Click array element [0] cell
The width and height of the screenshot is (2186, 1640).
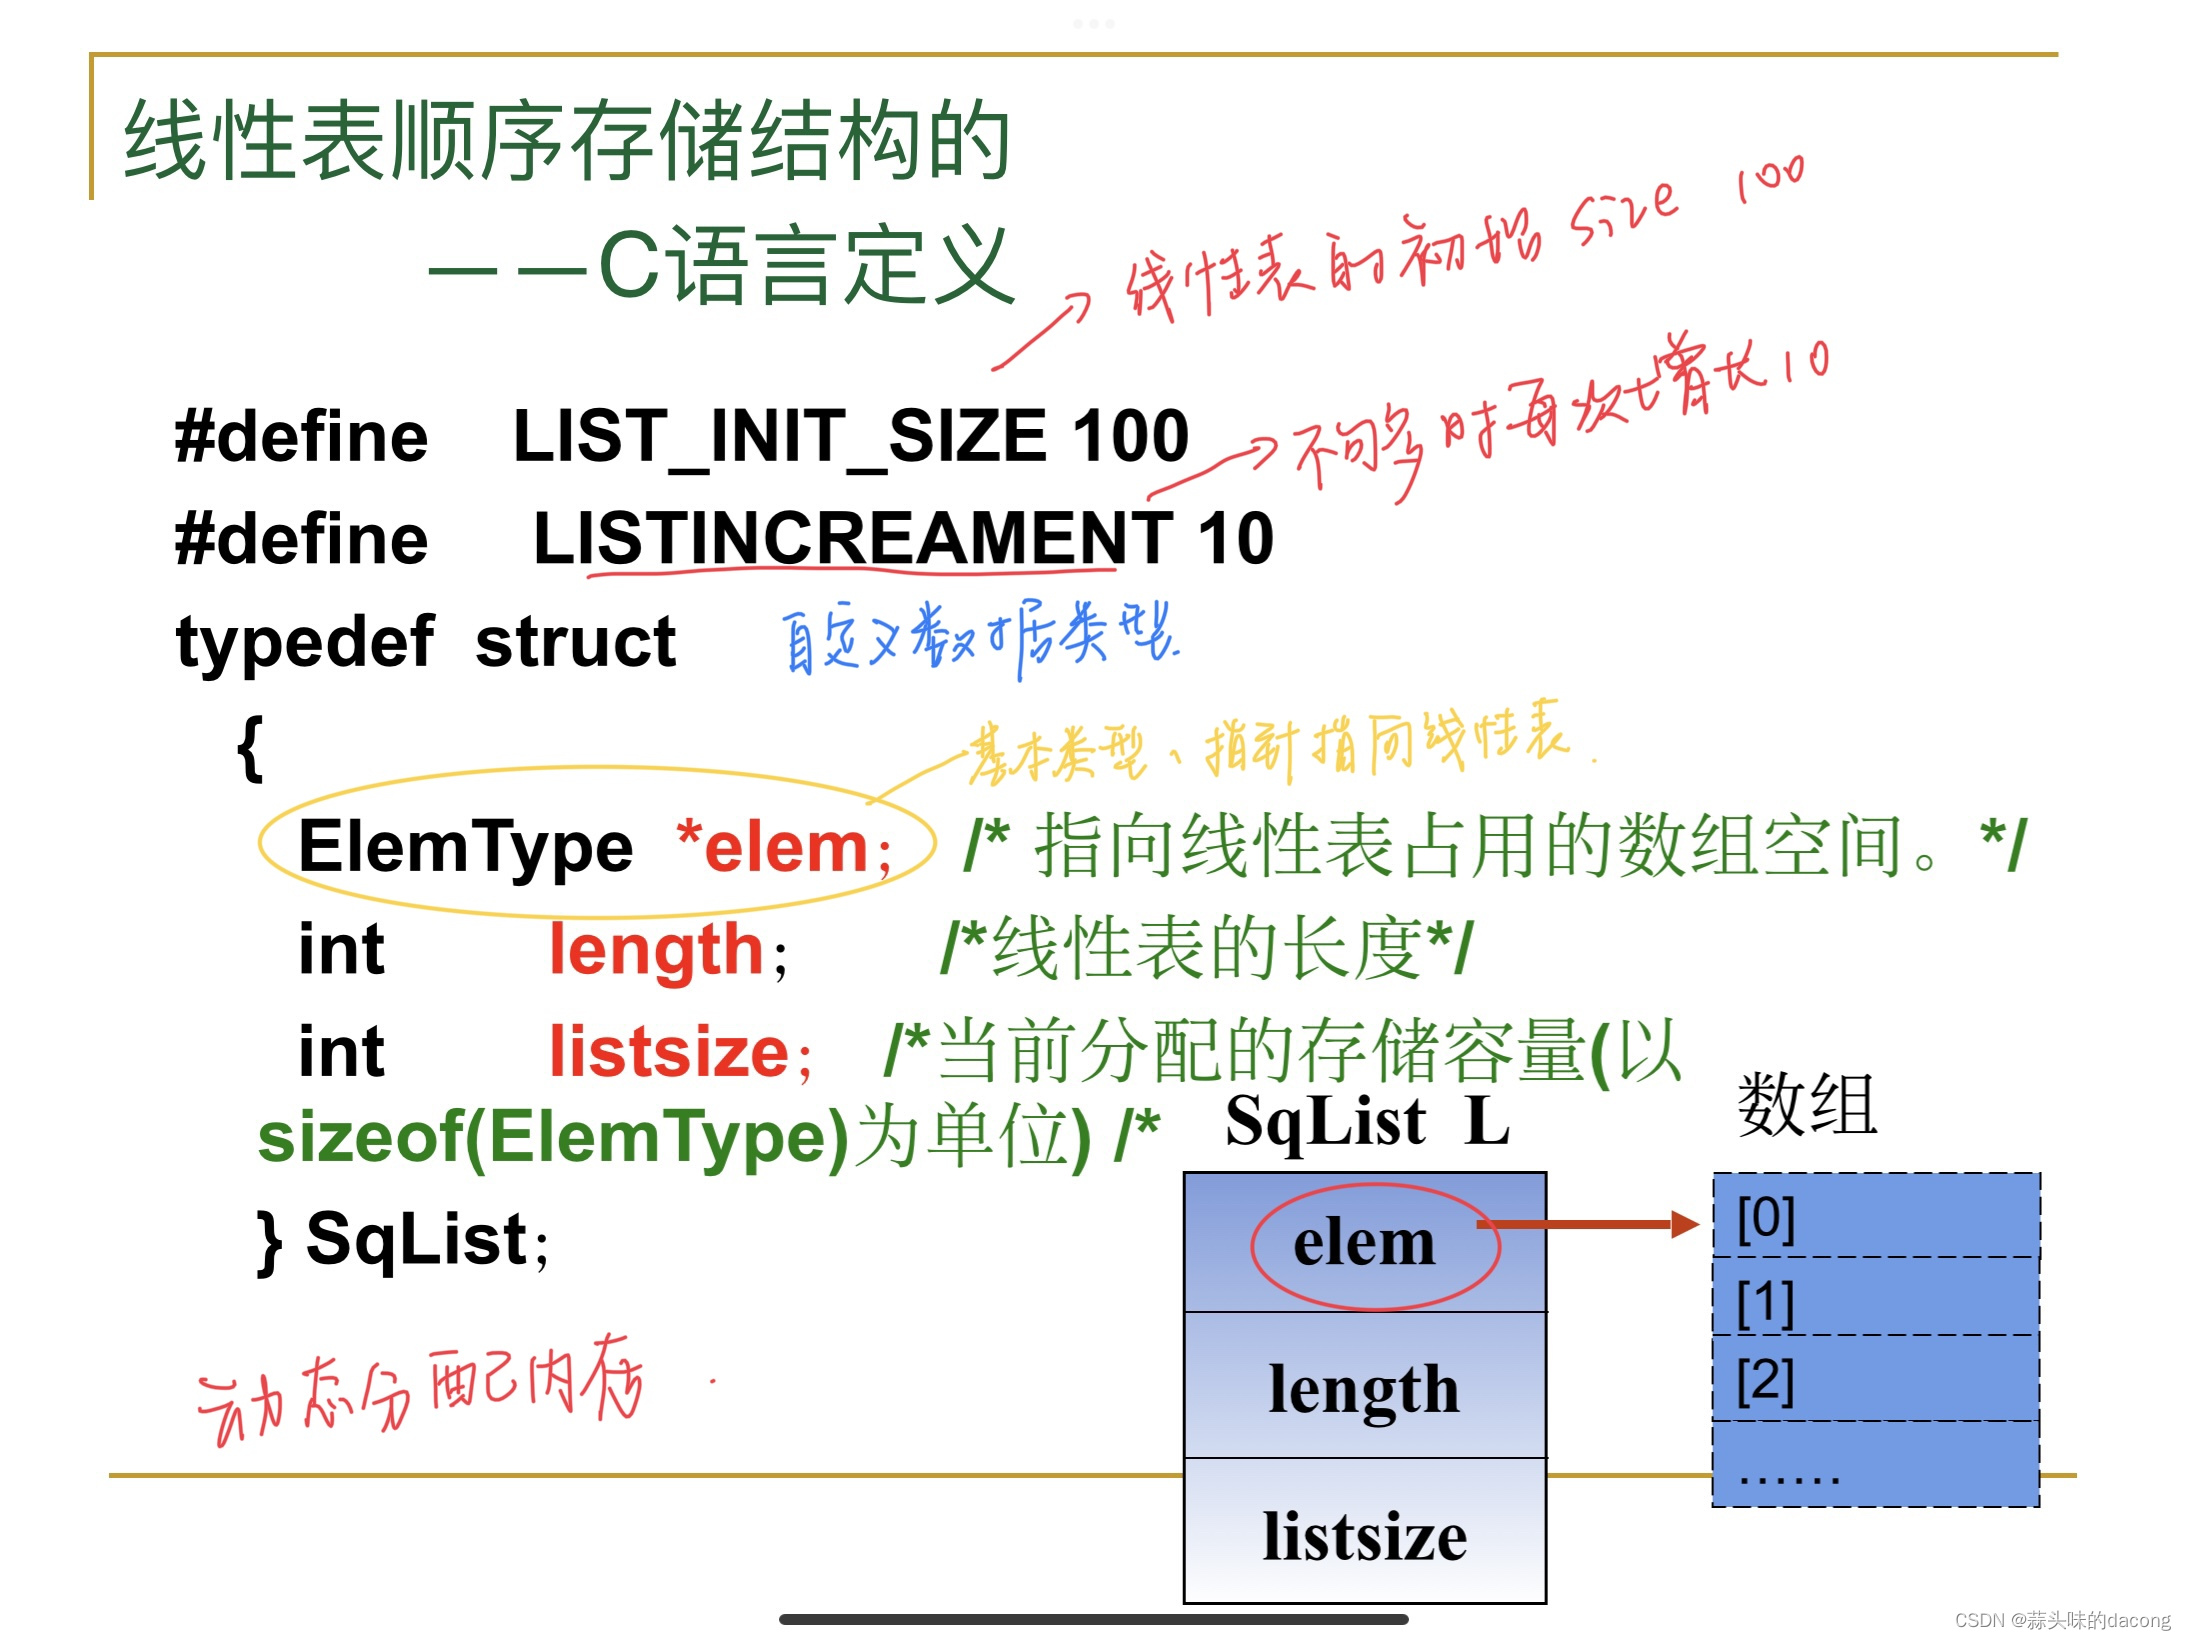point(1875,1217)
